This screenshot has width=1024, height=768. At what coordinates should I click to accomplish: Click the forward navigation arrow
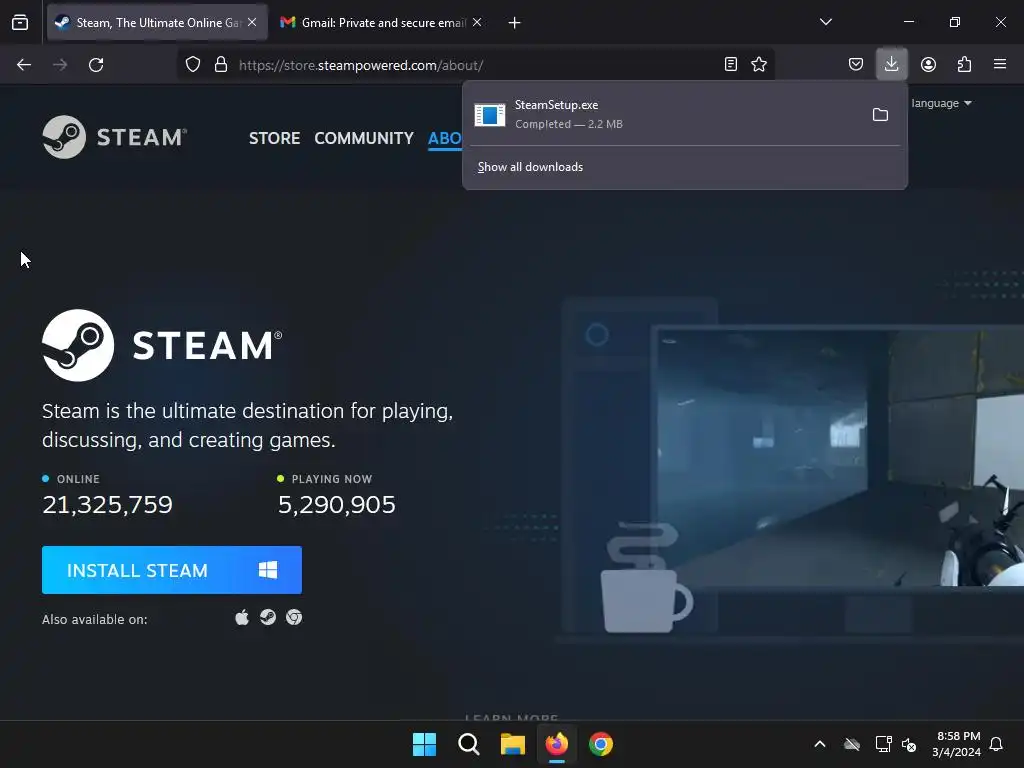60,65
